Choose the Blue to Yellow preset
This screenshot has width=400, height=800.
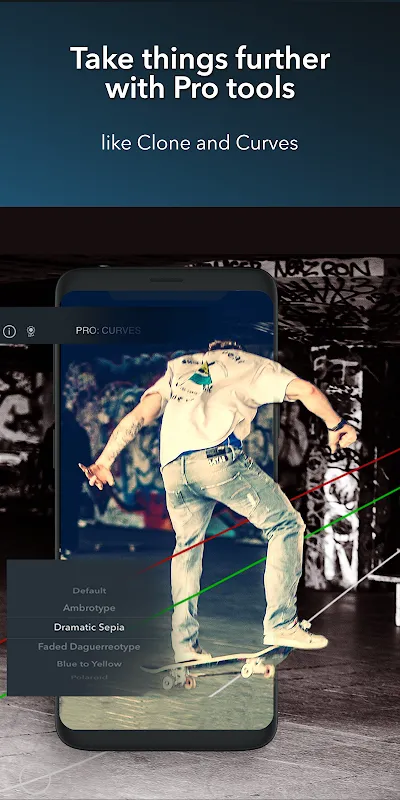click(89, 664)
